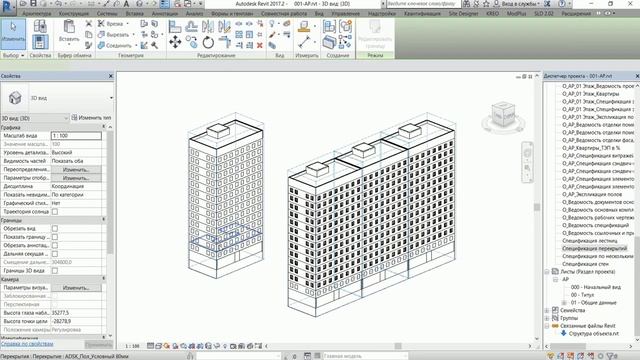Select the Offset tool in Редактирование
This screenshot has height=360, width=640.
pyautogui.click(x=191, y=27)
